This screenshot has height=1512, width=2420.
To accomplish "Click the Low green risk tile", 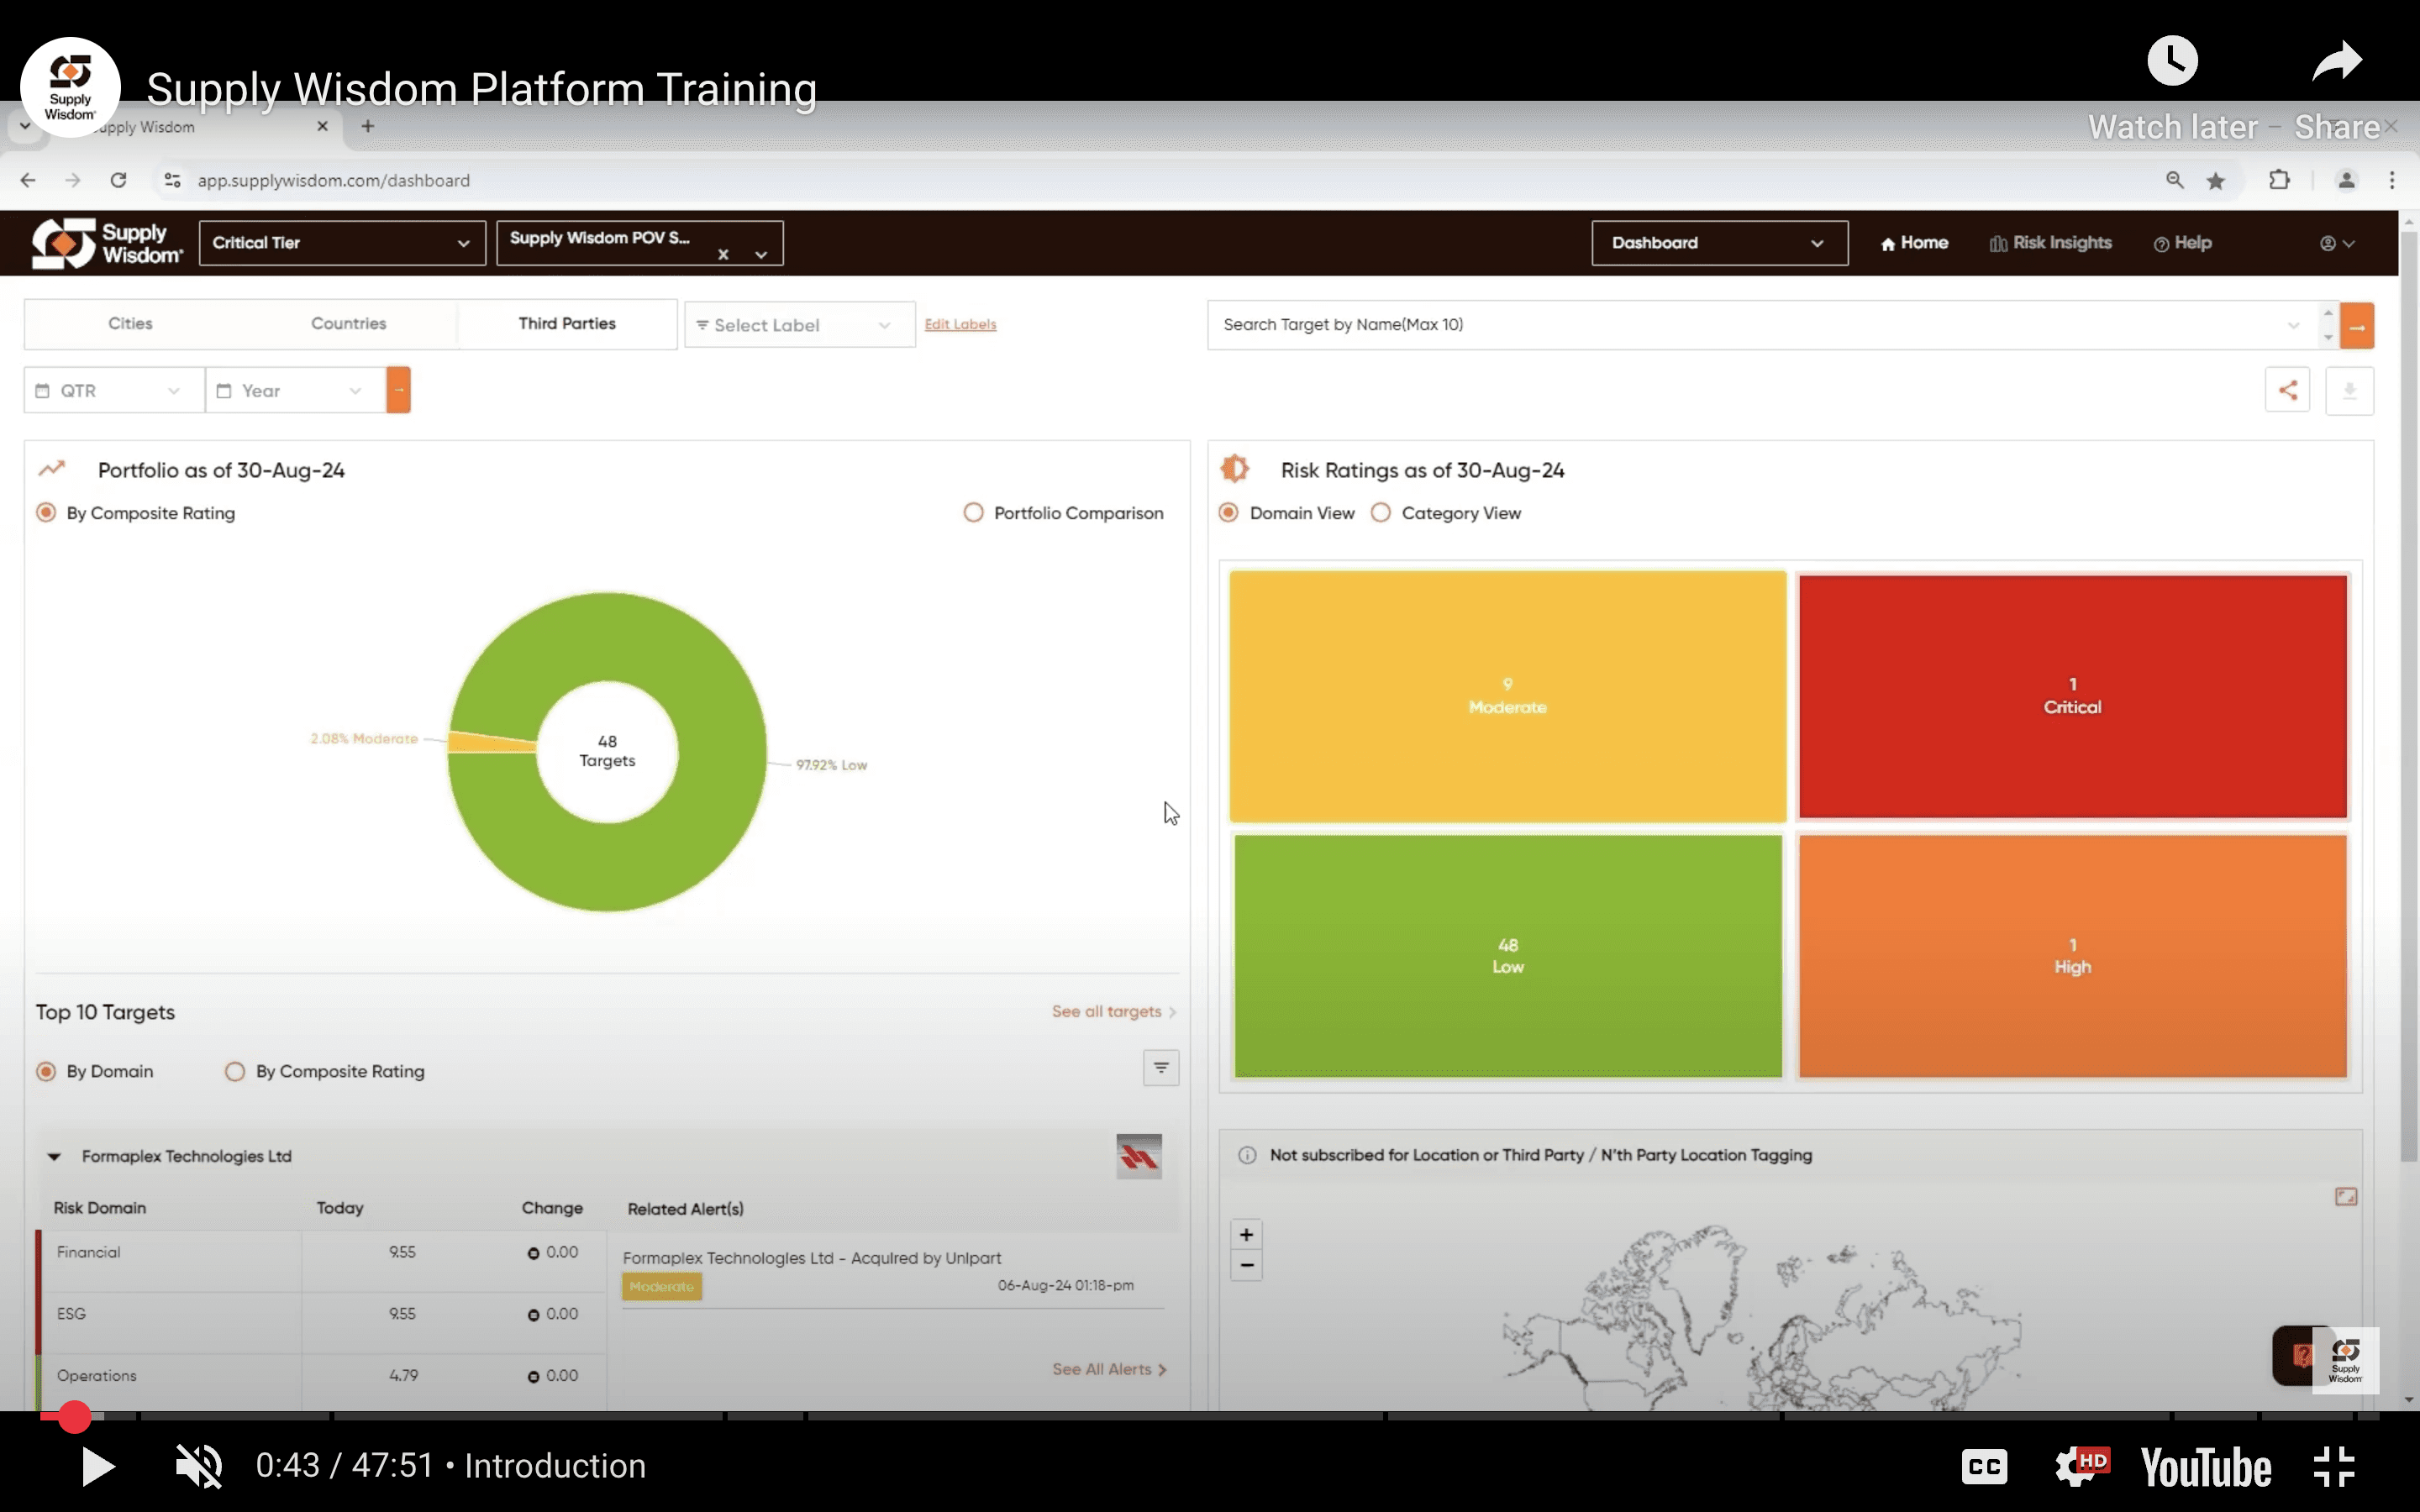I will click(1508, 956).
